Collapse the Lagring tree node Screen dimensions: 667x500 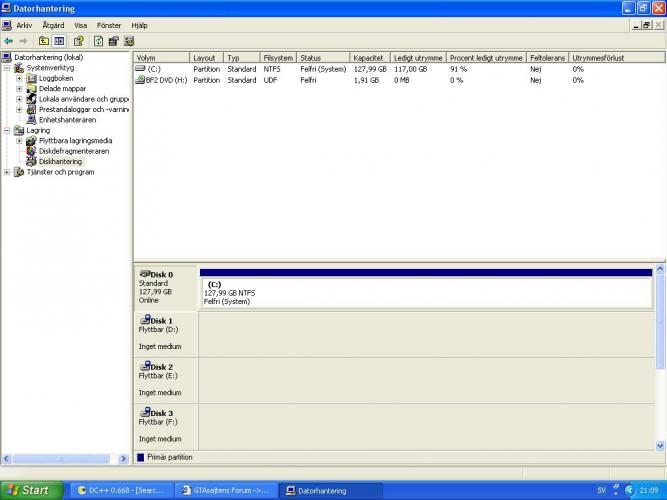point(8,130)
